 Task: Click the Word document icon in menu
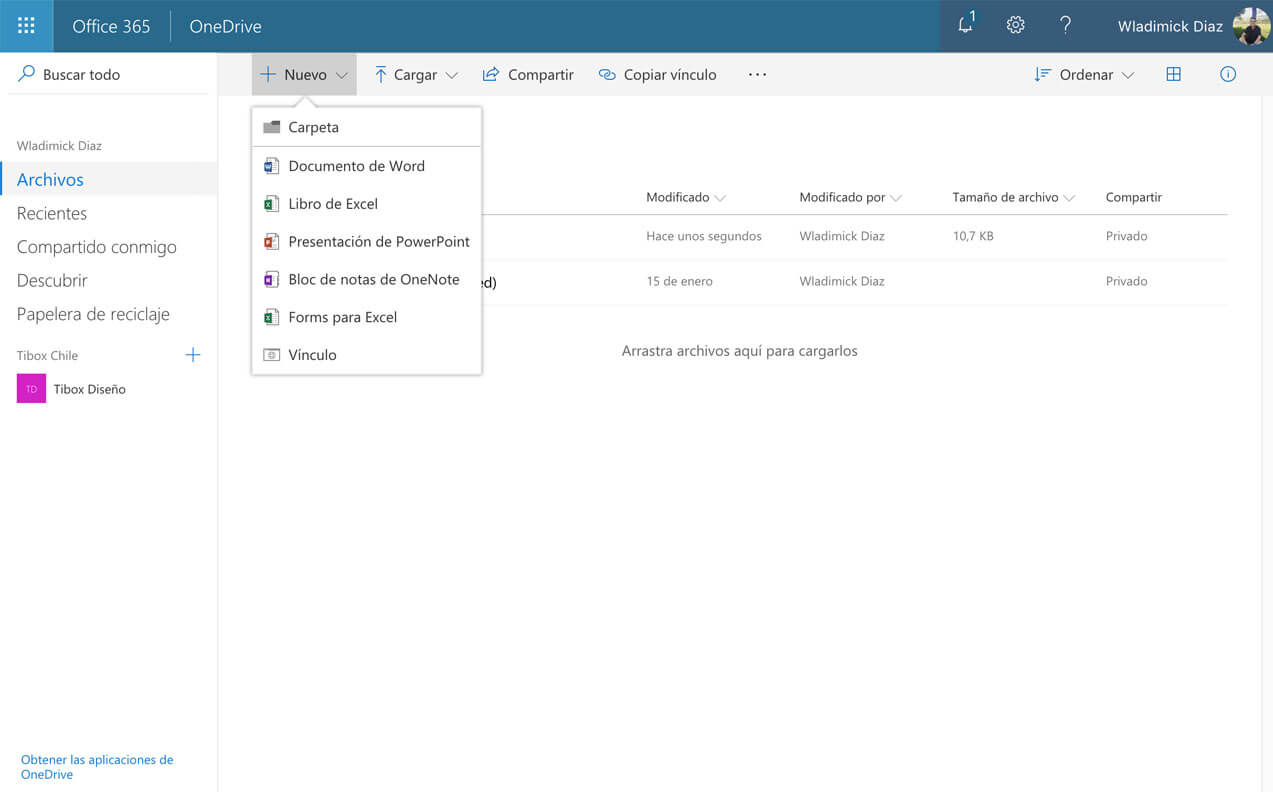pos(271,166)
